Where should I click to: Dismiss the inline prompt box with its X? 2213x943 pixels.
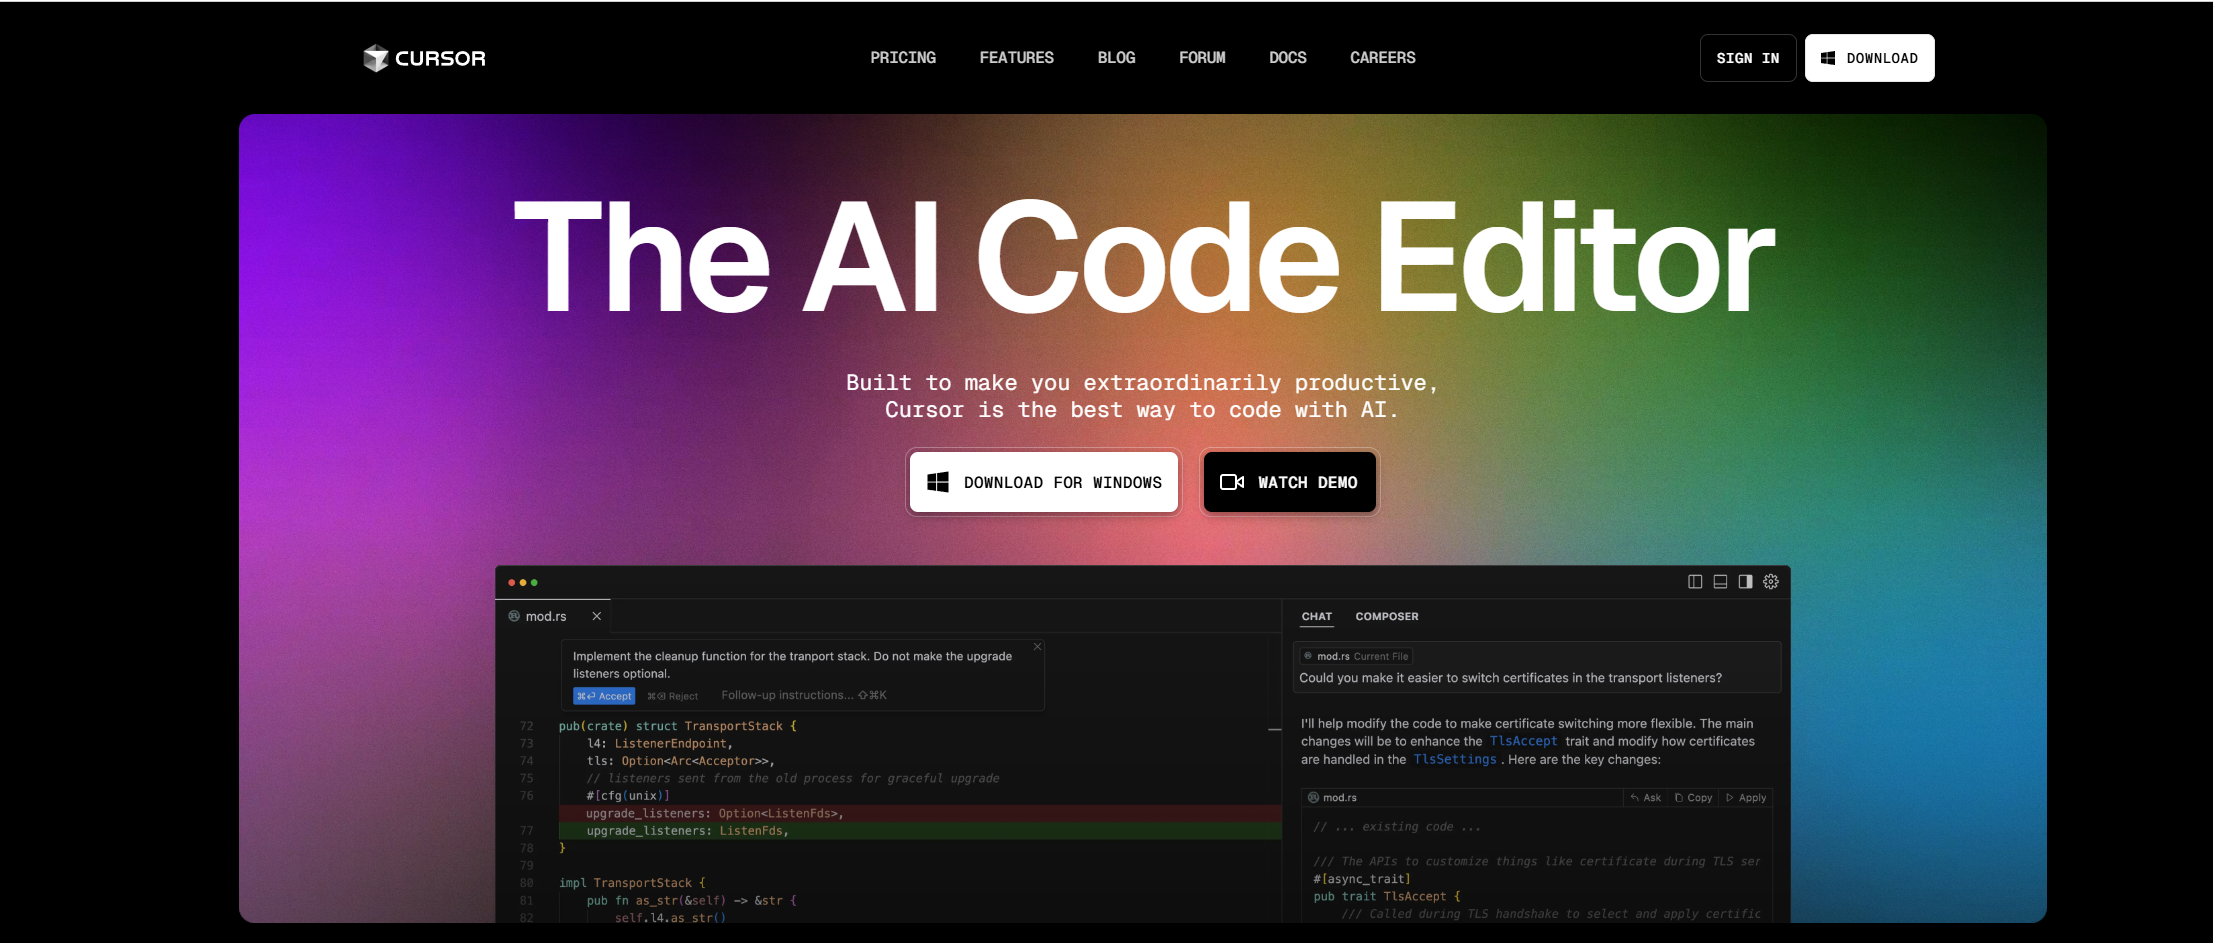pos(1038,647)
